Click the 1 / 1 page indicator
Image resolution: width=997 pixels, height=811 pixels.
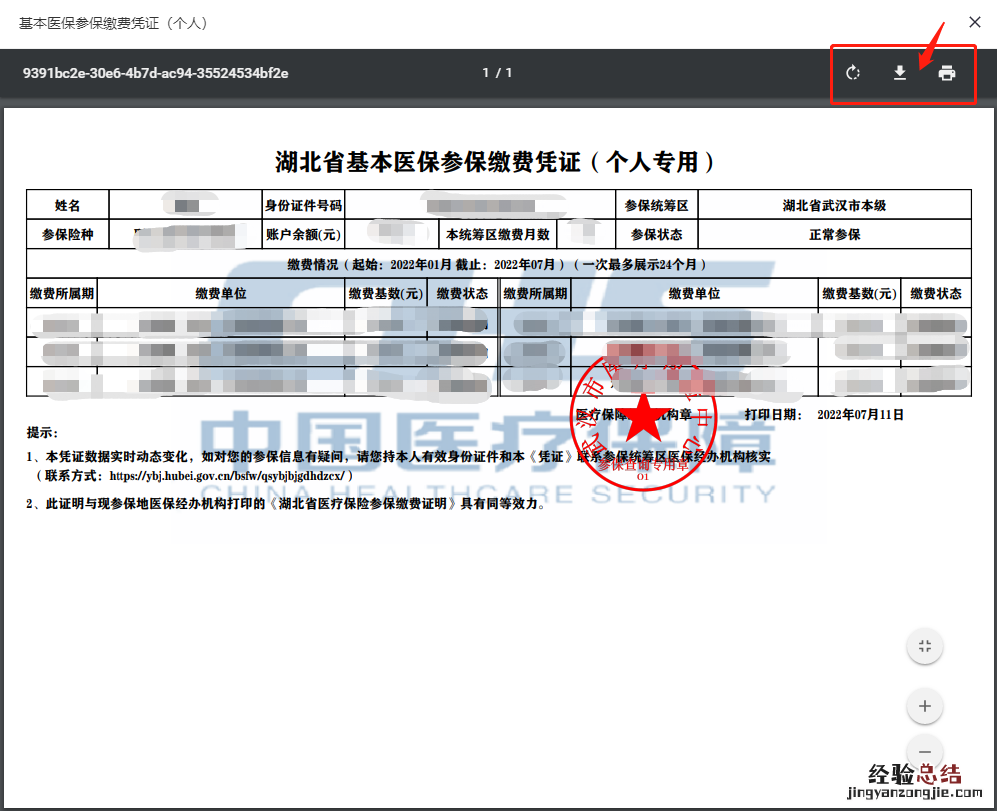tap(497, 73)
